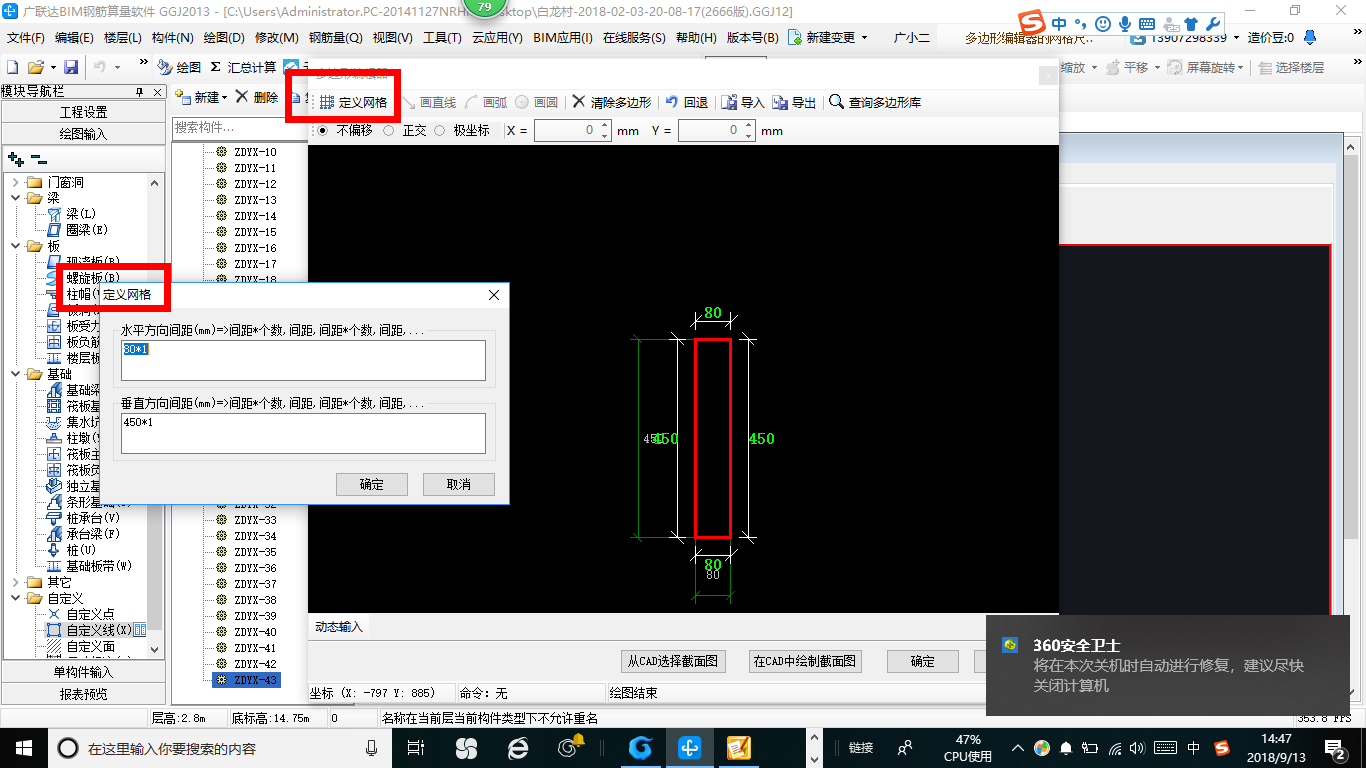Click the 定义网格 grid tool

[x=353, y=102]
